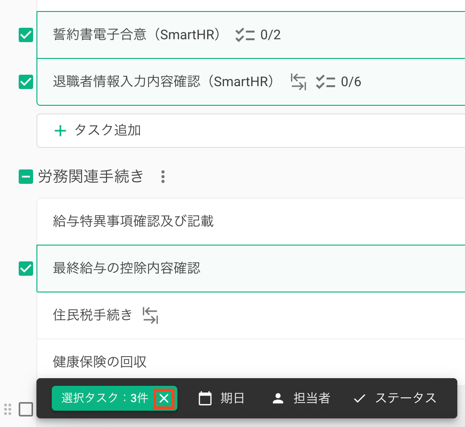Click the ステータス label in the bulk bar

(406, 398)
